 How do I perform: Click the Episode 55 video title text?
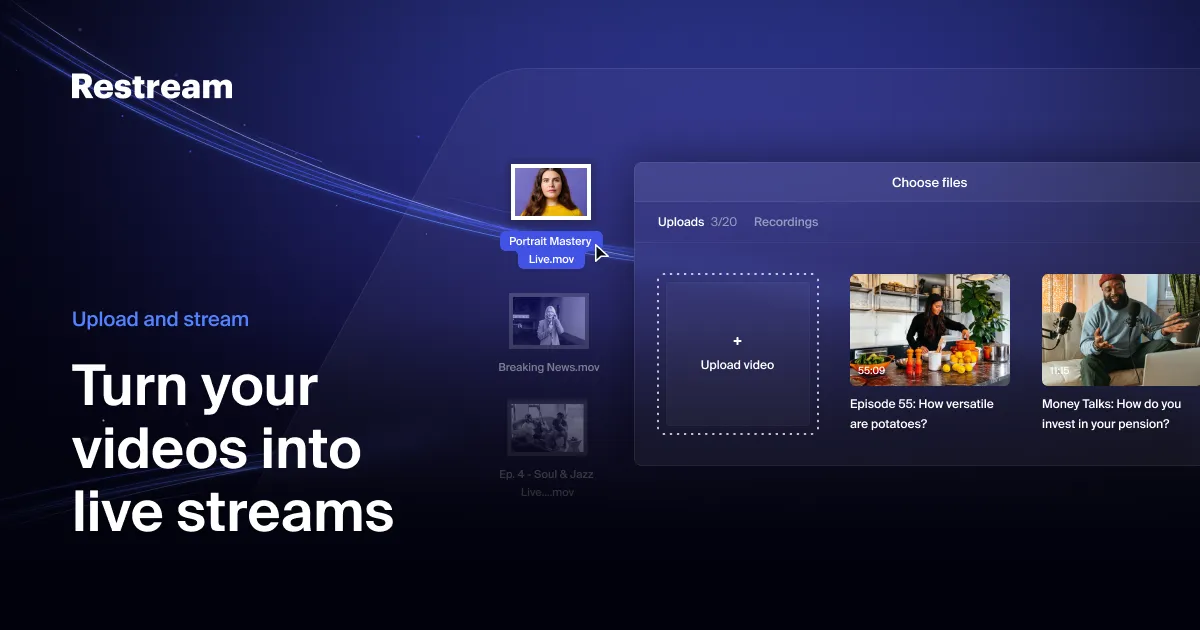(x=922, y=414)
